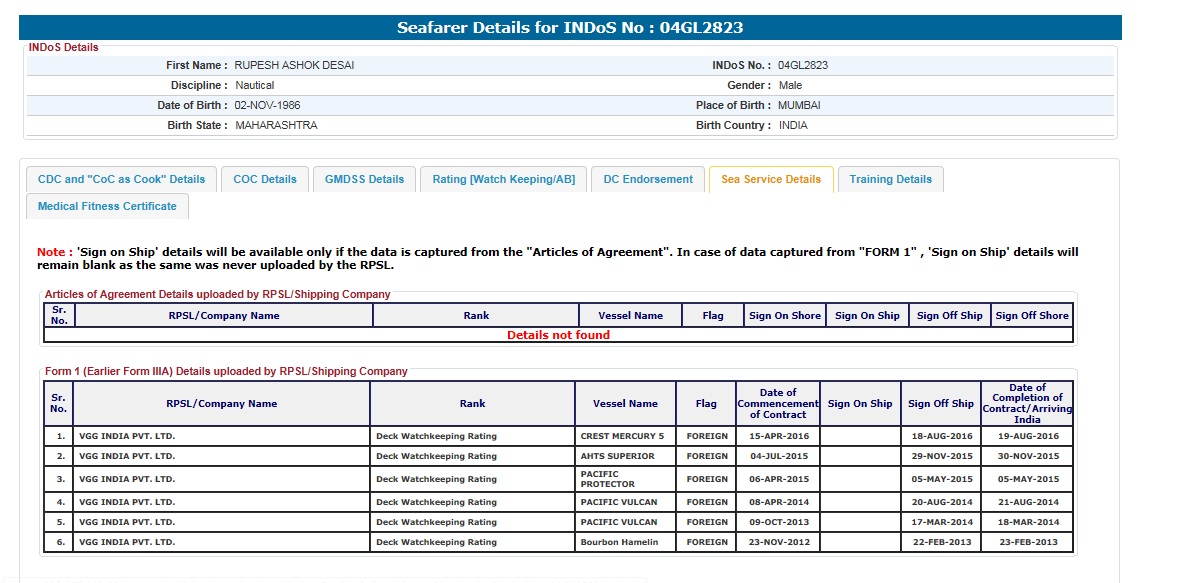Select the AHTS SUPERIOR vessel cell

point(618,456)
